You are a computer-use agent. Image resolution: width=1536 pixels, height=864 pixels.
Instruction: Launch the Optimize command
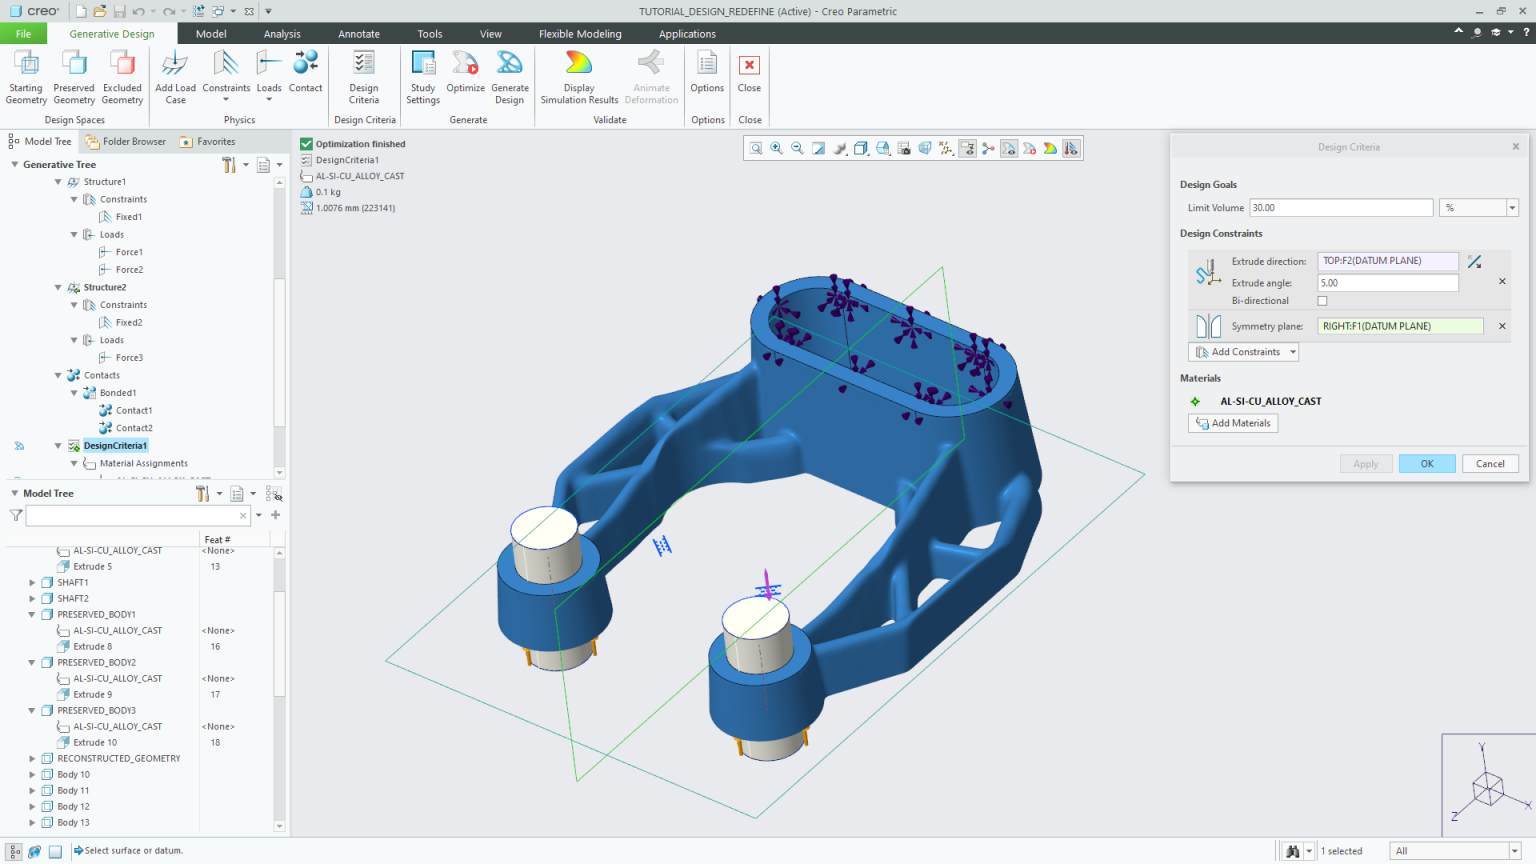coord(465,75)
